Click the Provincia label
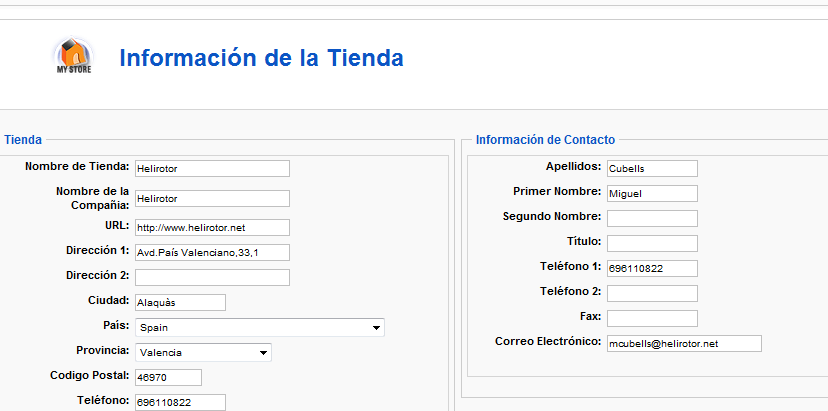 click(103, 350)
